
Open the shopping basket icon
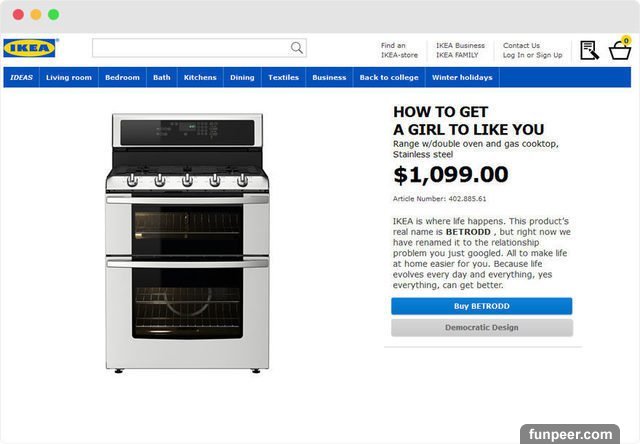coord(620,49)
